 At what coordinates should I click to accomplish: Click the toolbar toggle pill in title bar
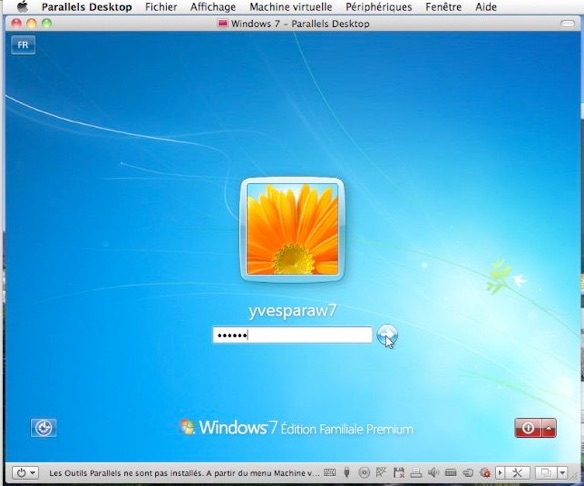pyautogui.click(x=568, y=23)
